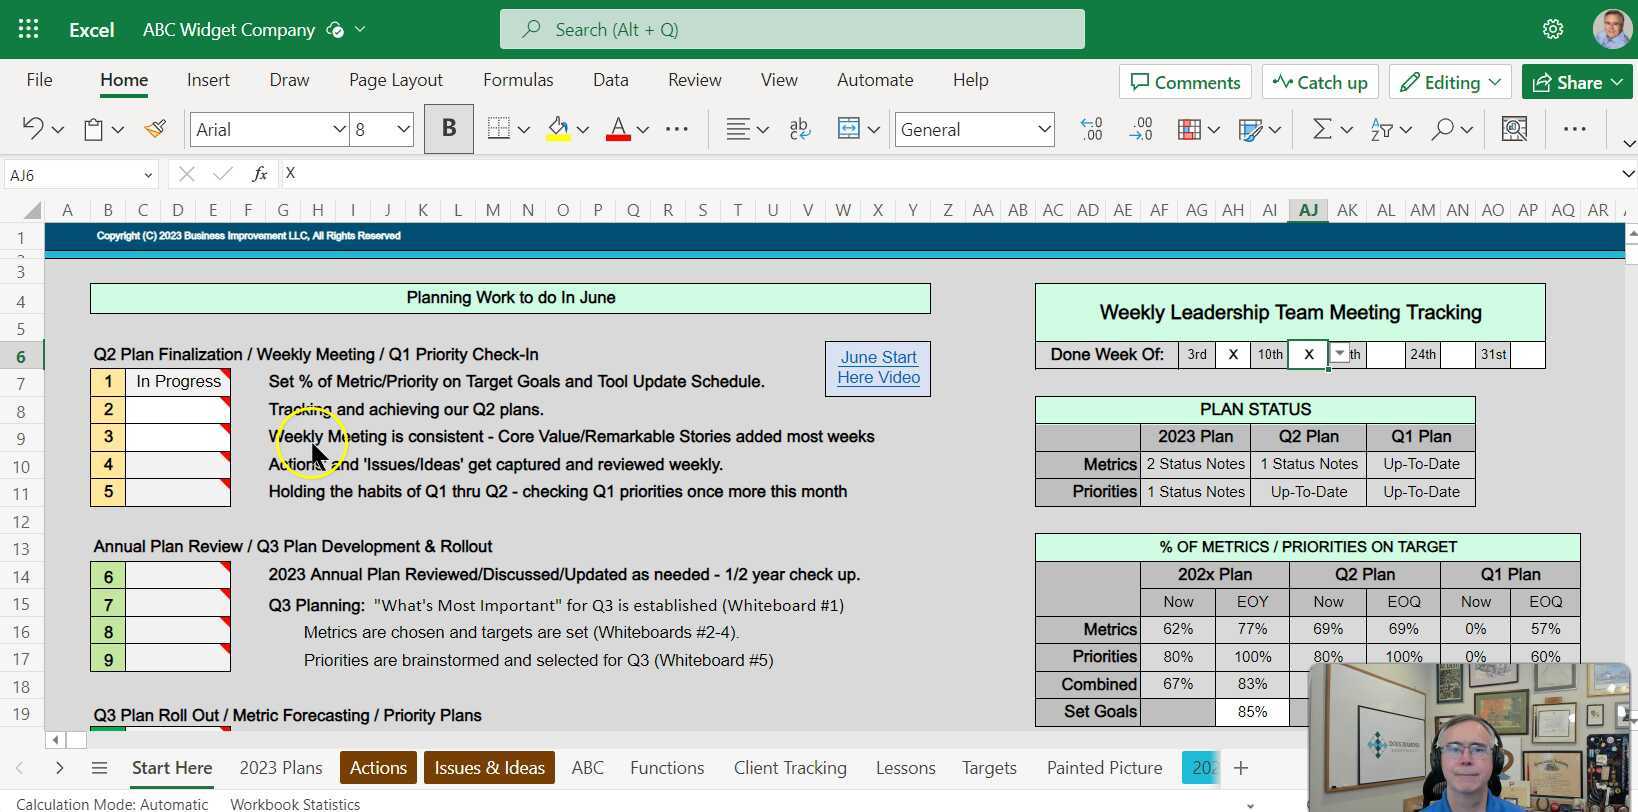Click the Comments button
Viewport: 1638px width, 812px height.
coord(1185,82)
